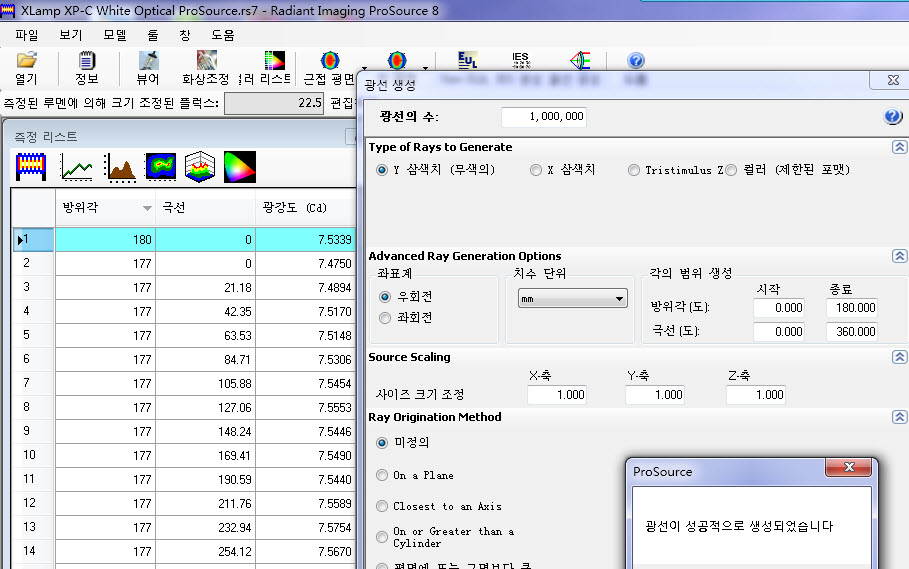
Task: Select X 삼색치 radio option
Action: 536,170
